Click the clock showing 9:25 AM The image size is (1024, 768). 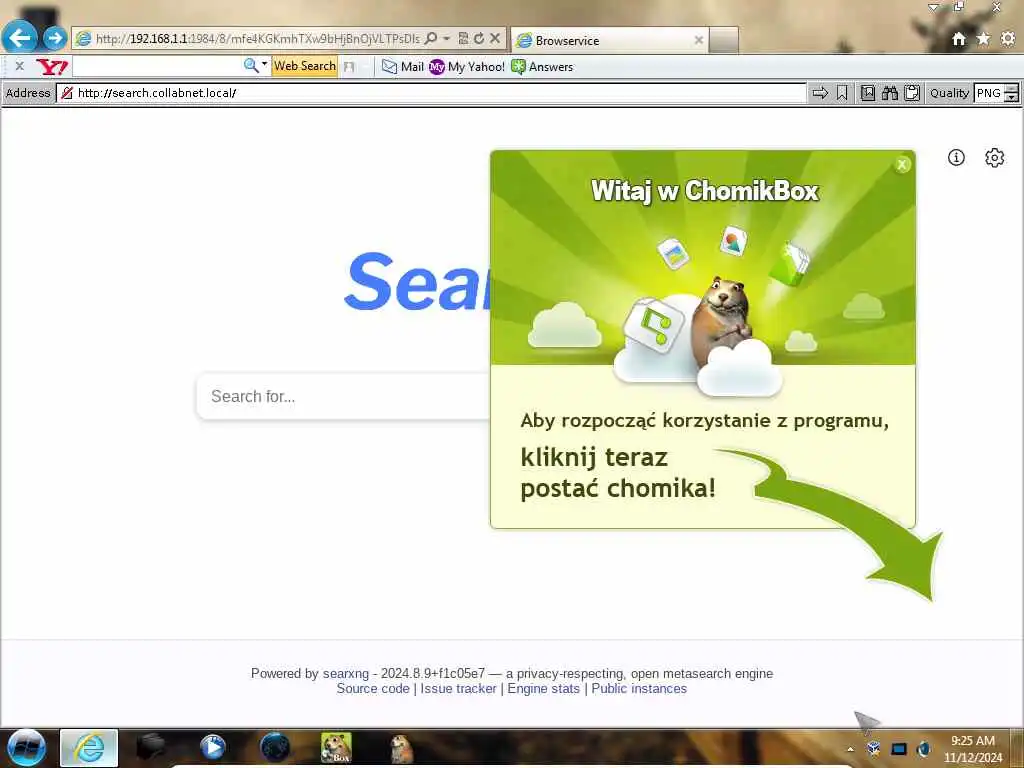[972, 749]
